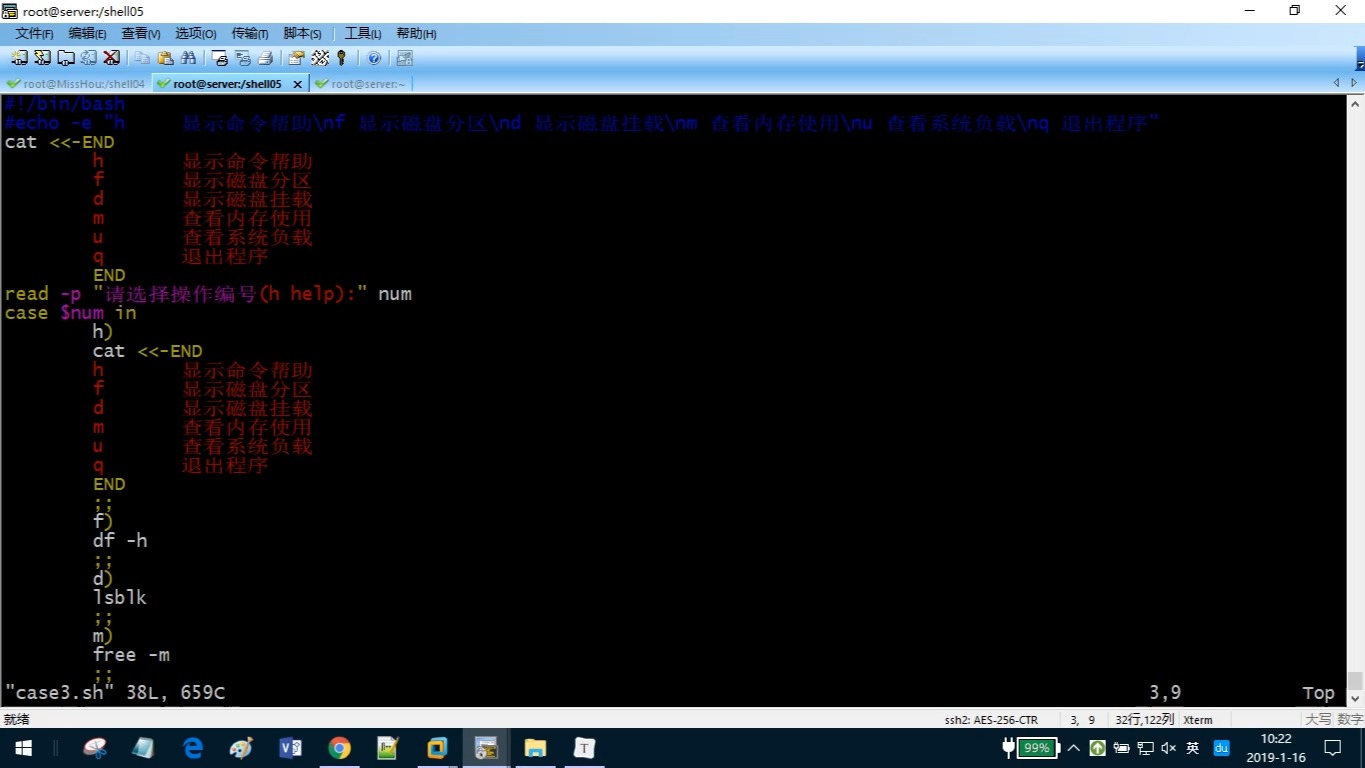Click the 'case $num in' line
This screenshot has width=1365, height=768.
[70, 313]
